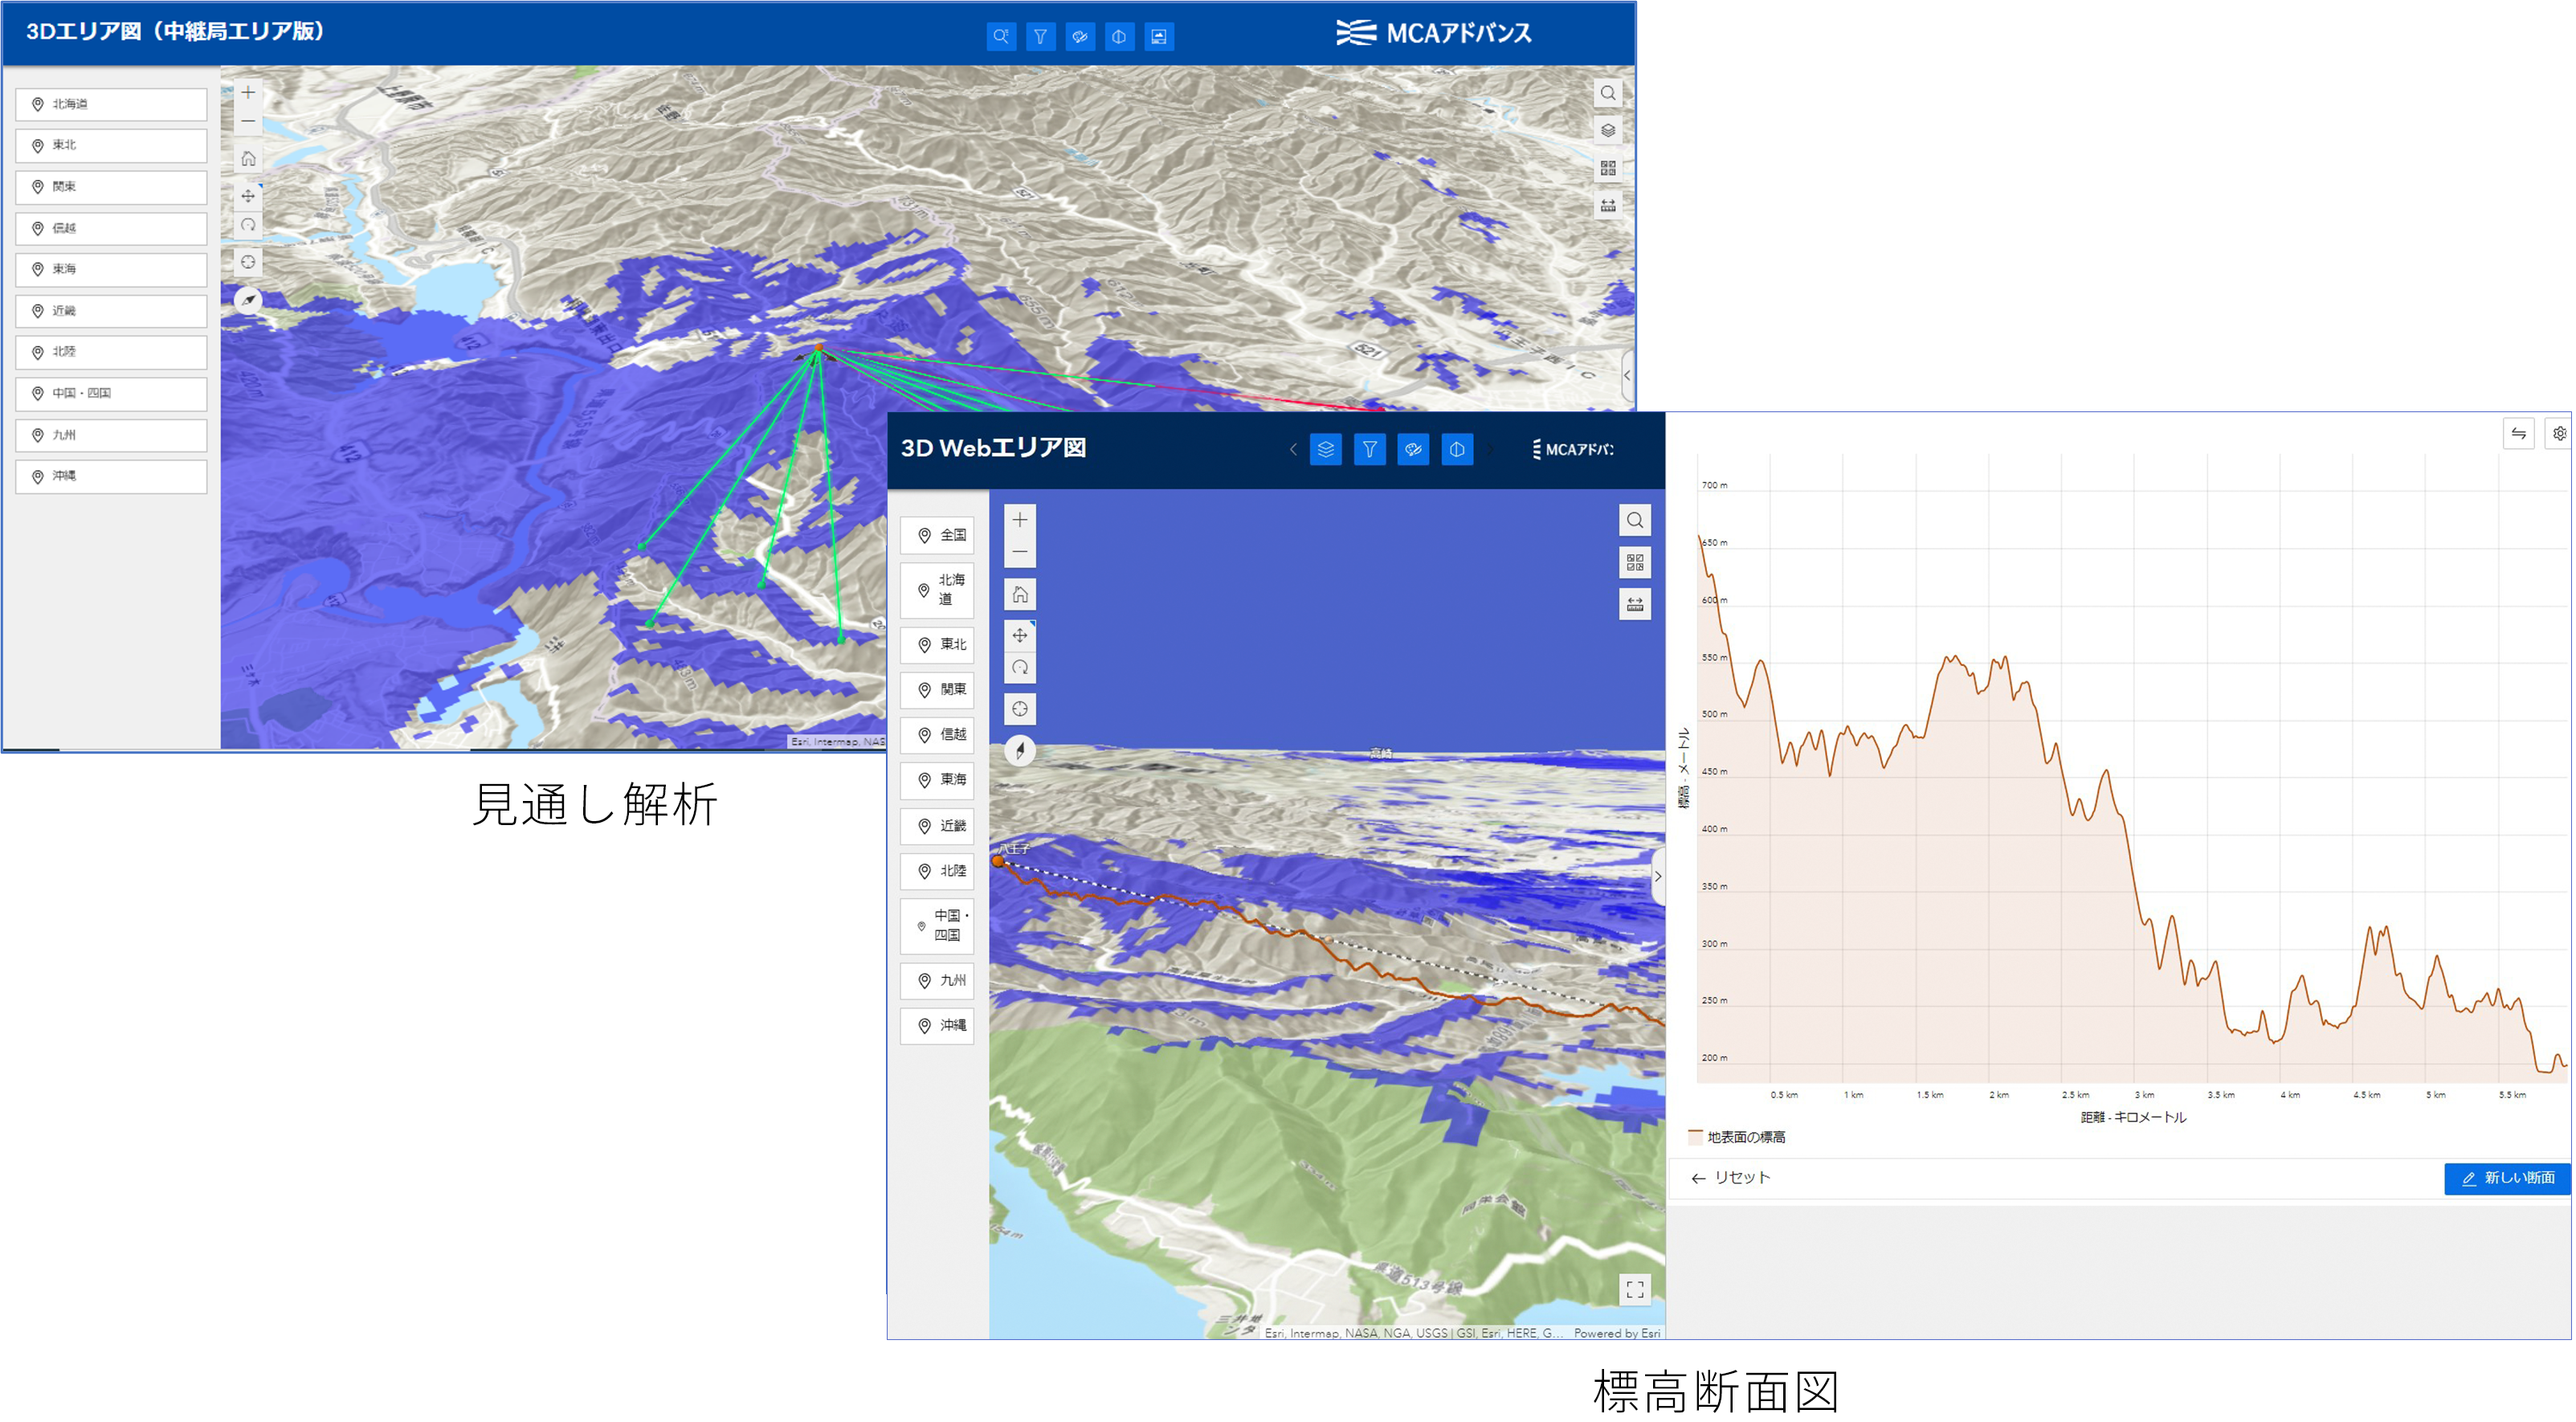Viewport: 2576px width, 1422px height.
Task: Collapse the elevation profile side panel arrow
Action: click(1657, 877)
